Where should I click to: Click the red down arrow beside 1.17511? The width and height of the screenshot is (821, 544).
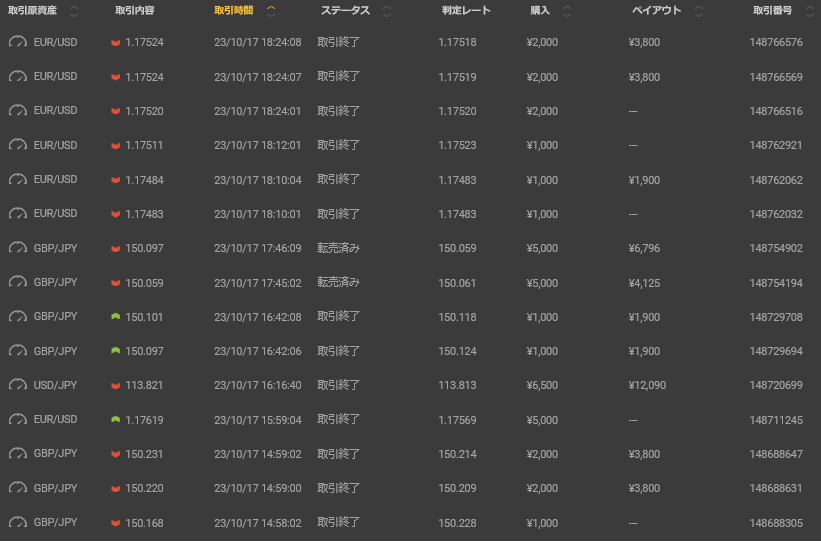[115, 146]
